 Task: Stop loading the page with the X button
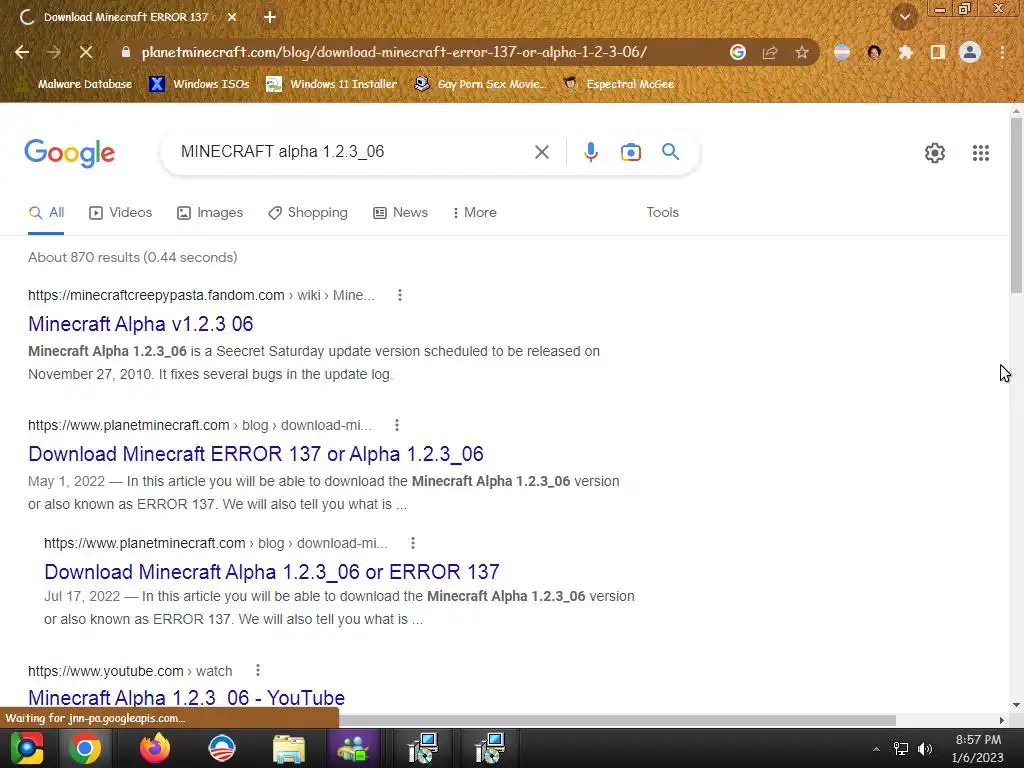coord(86,52)
